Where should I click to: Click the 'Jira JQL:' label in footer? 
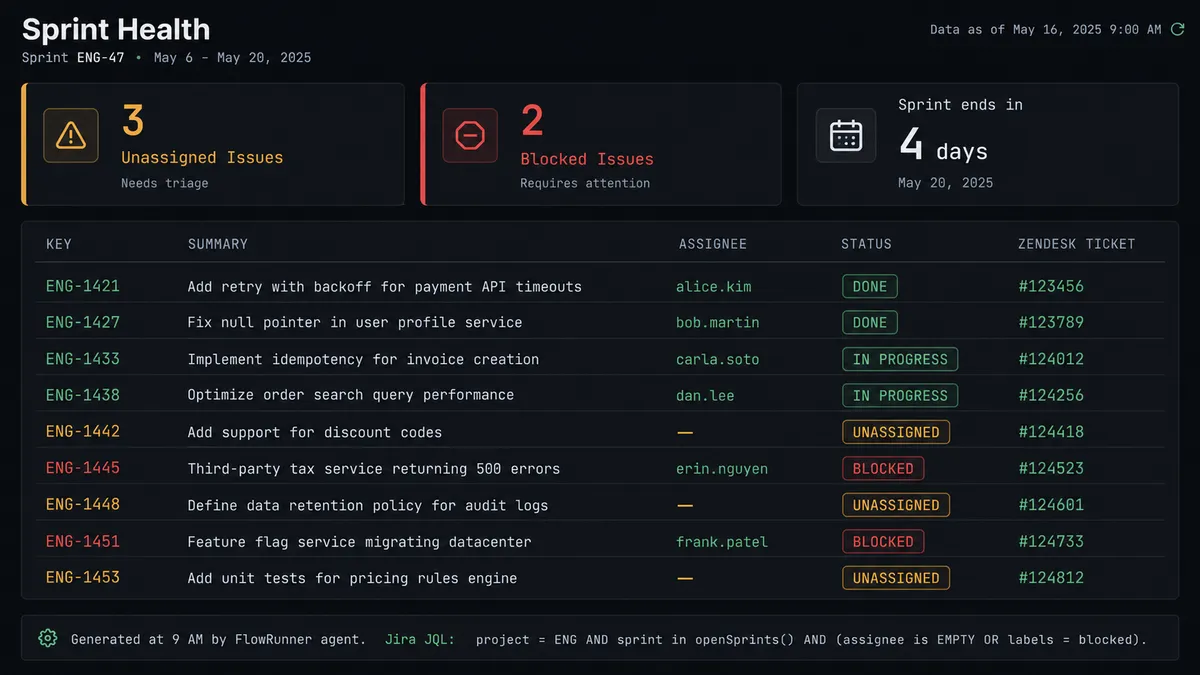[x=419, y=638]
